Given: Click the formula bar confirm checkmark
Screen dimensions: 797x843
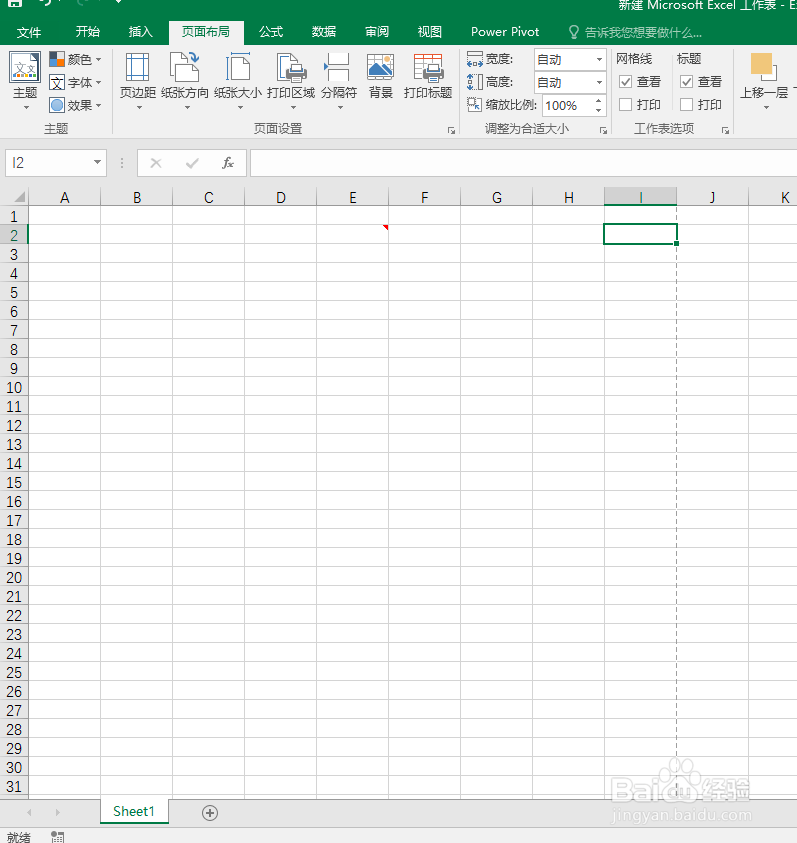Looking at the screenshot, I should point(192,163).
